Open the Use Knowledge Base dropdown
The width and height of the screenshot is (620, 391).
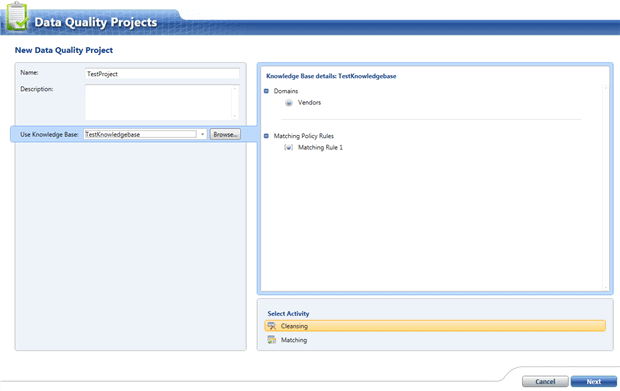click(202, 134)
